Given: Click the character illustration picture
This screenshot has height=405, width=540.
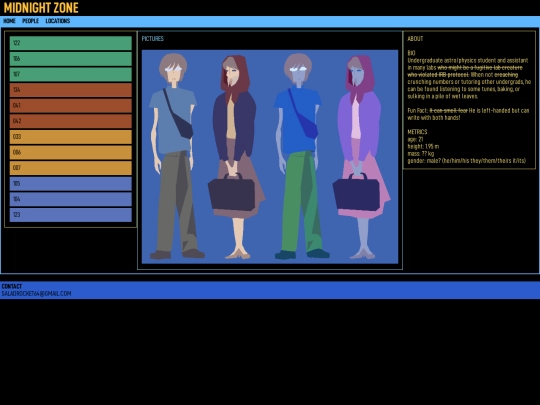Looking at the screenshot, I should (x=270, y=157).
